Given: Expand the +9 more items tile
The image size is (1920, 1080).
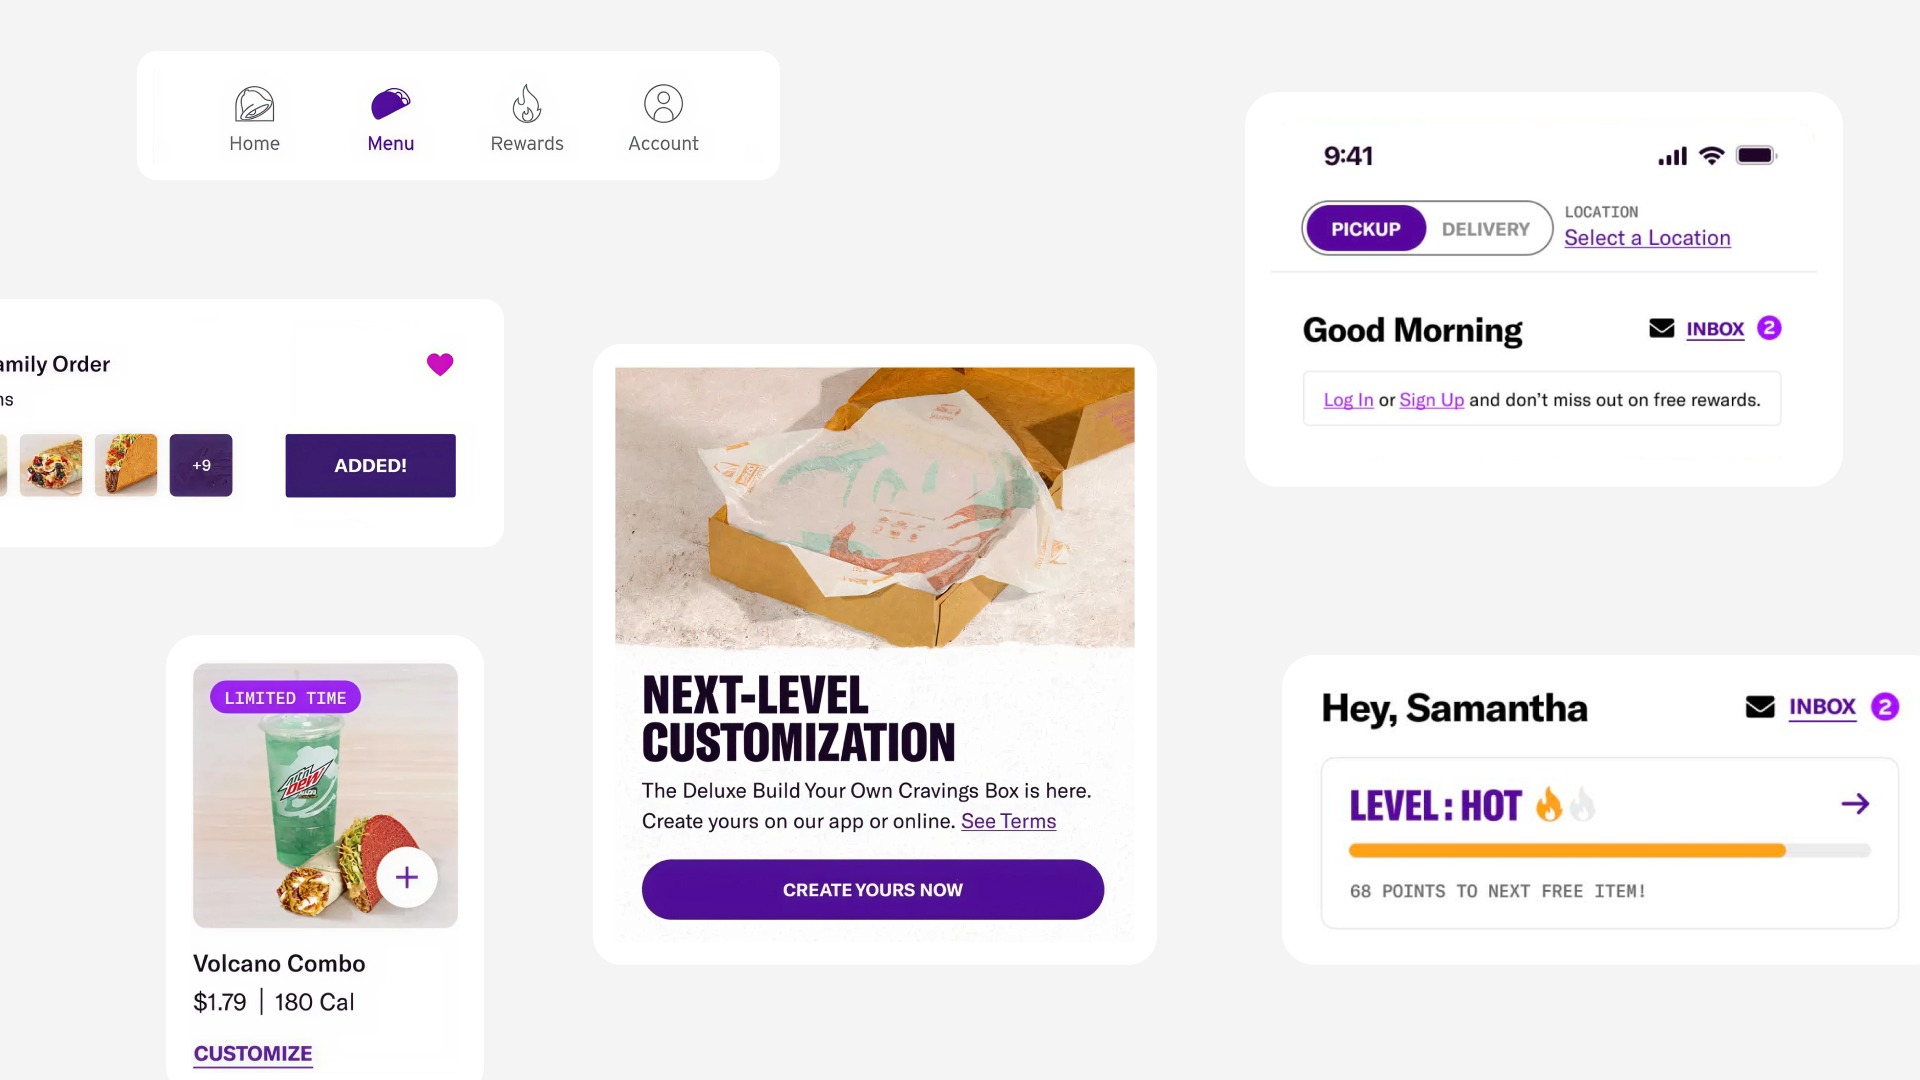Looking at the screenshot, I should [201, 465].
